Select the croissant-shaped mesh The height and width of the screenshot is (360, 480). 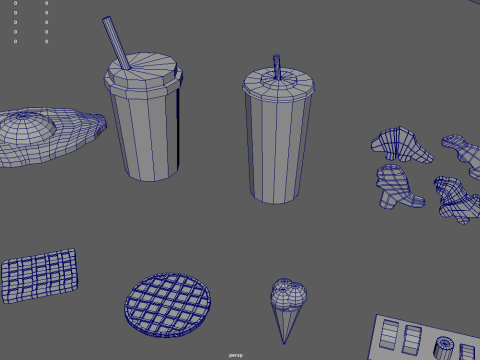[402, 144]
